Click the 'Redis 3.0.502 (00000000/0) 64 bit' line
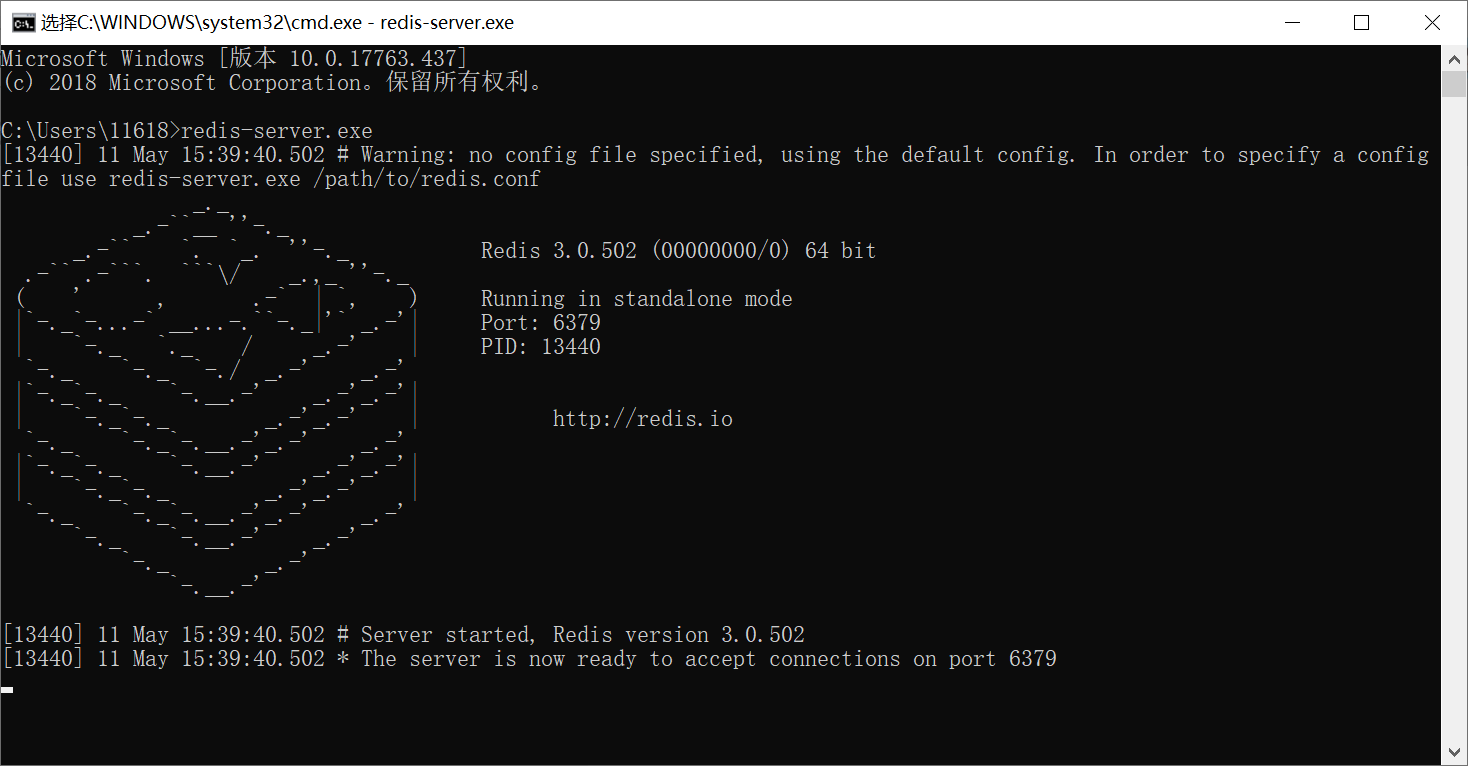 (x=678, y=251)
